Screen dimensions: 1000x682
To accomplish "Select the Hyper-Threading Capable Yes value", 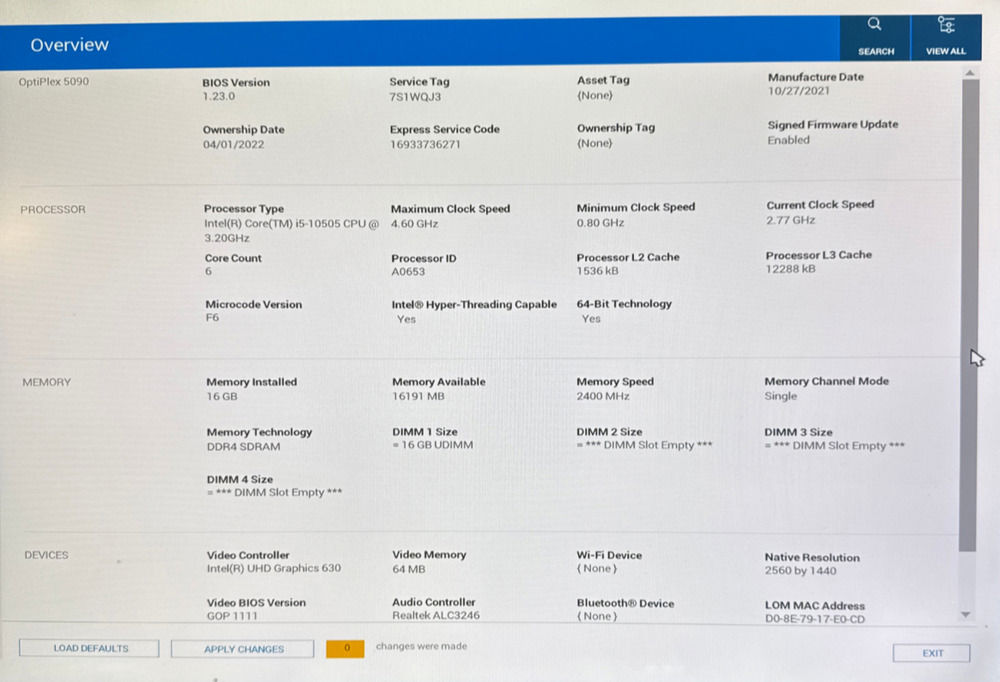I will (406, 319).
